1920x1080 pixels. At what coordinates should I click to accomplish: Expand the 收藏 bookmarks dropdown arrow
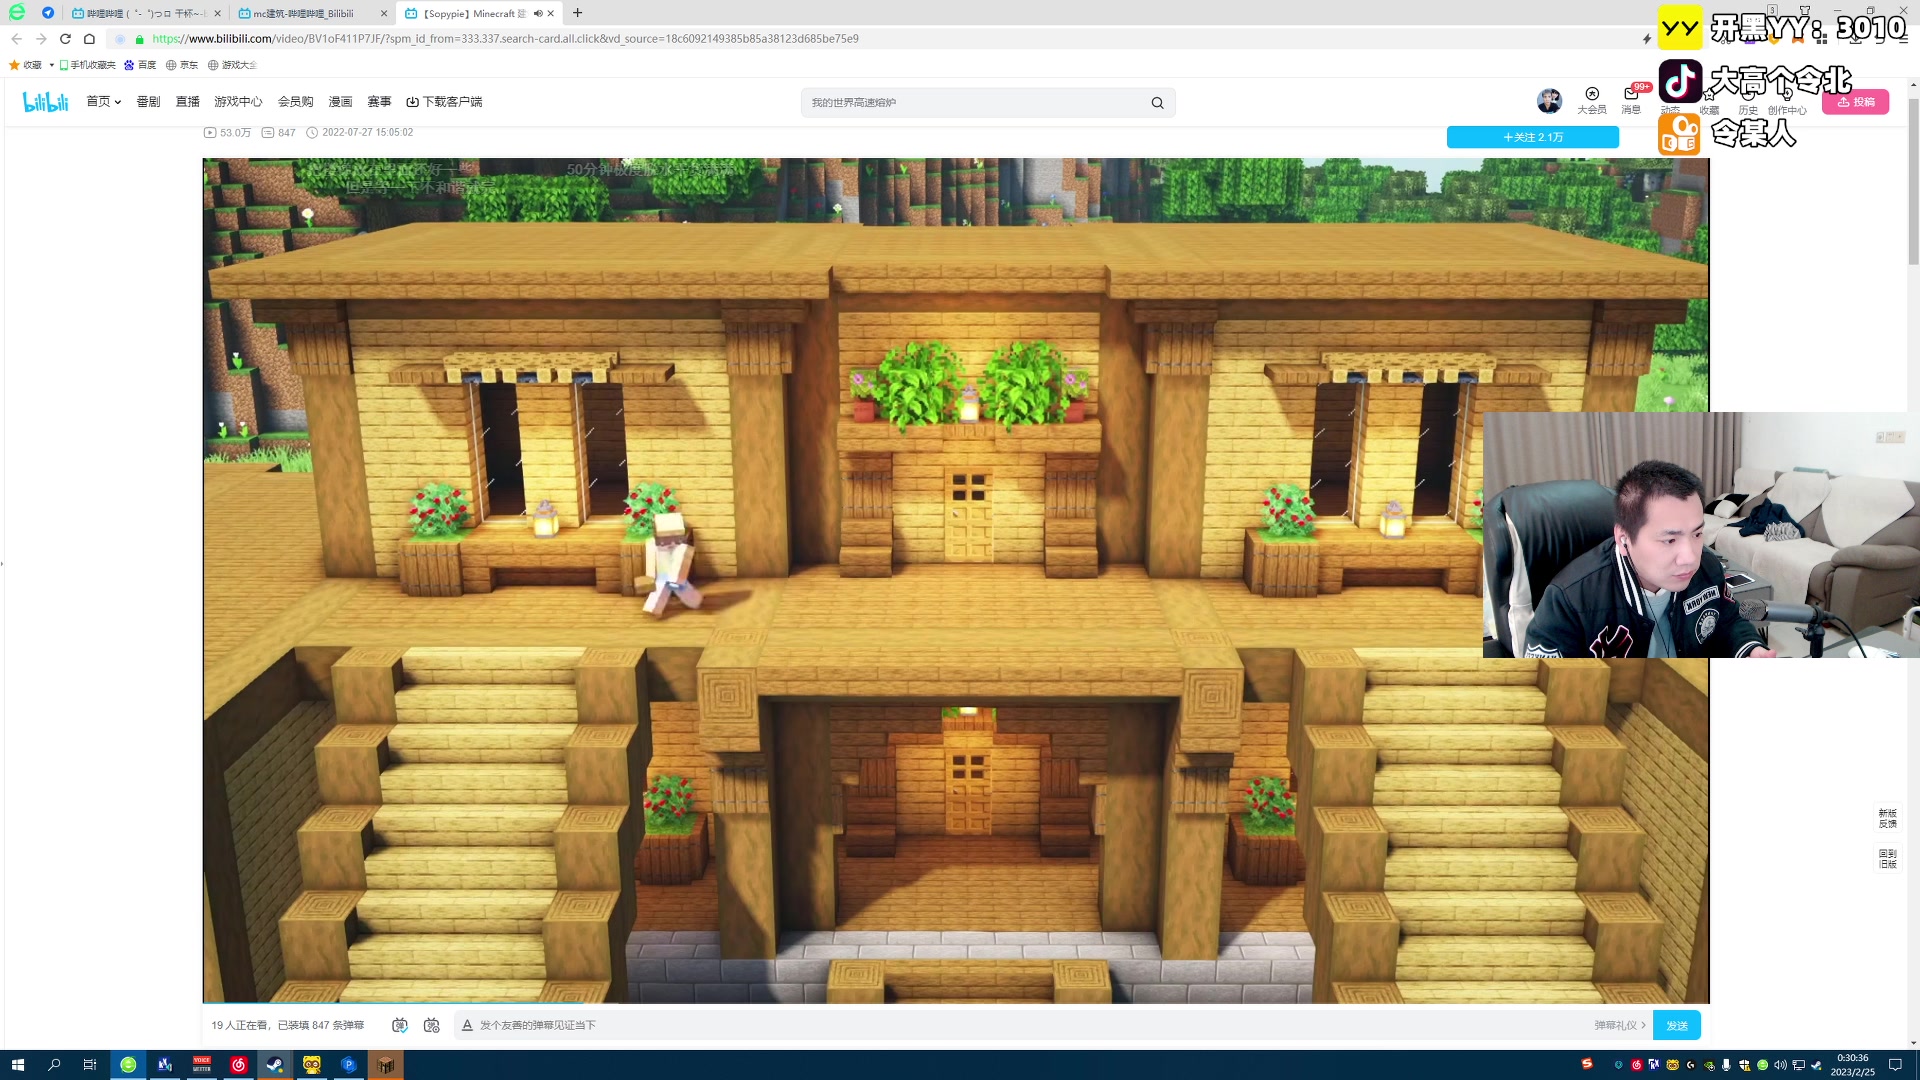[51, 65]
